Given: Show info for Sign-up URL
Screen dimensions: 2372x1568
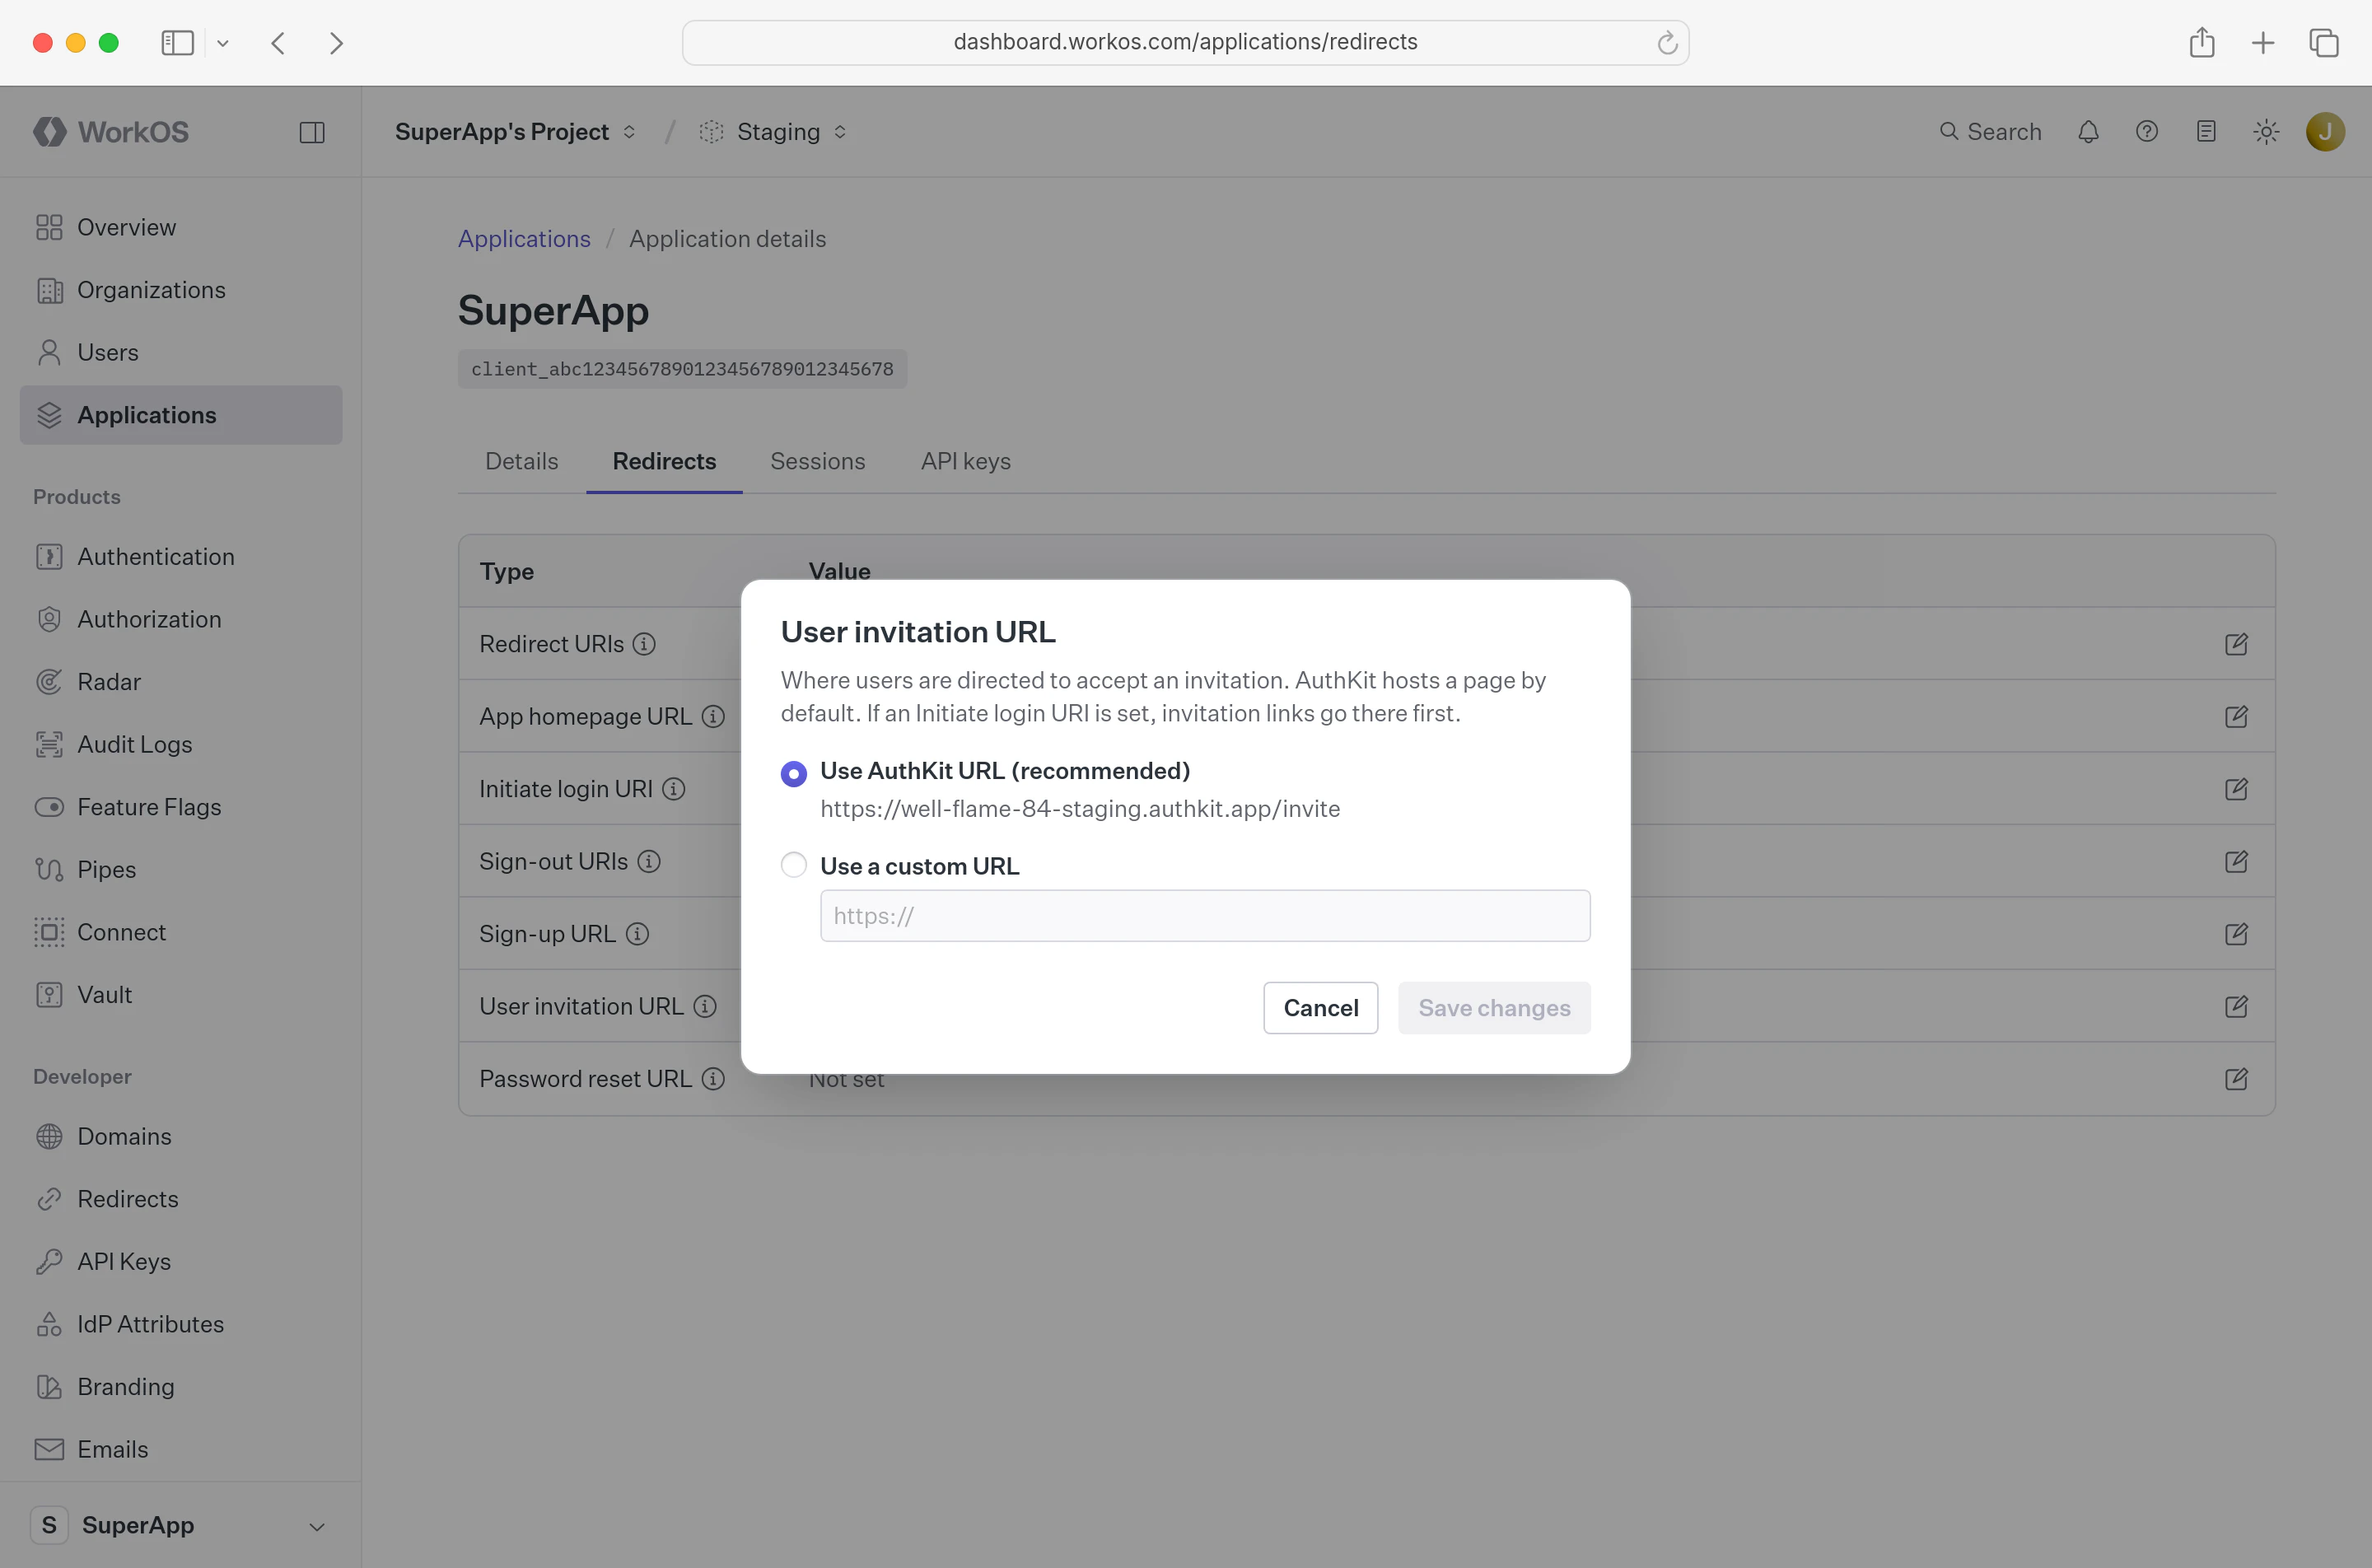Looking at the screenshot, I should point(637,934).
